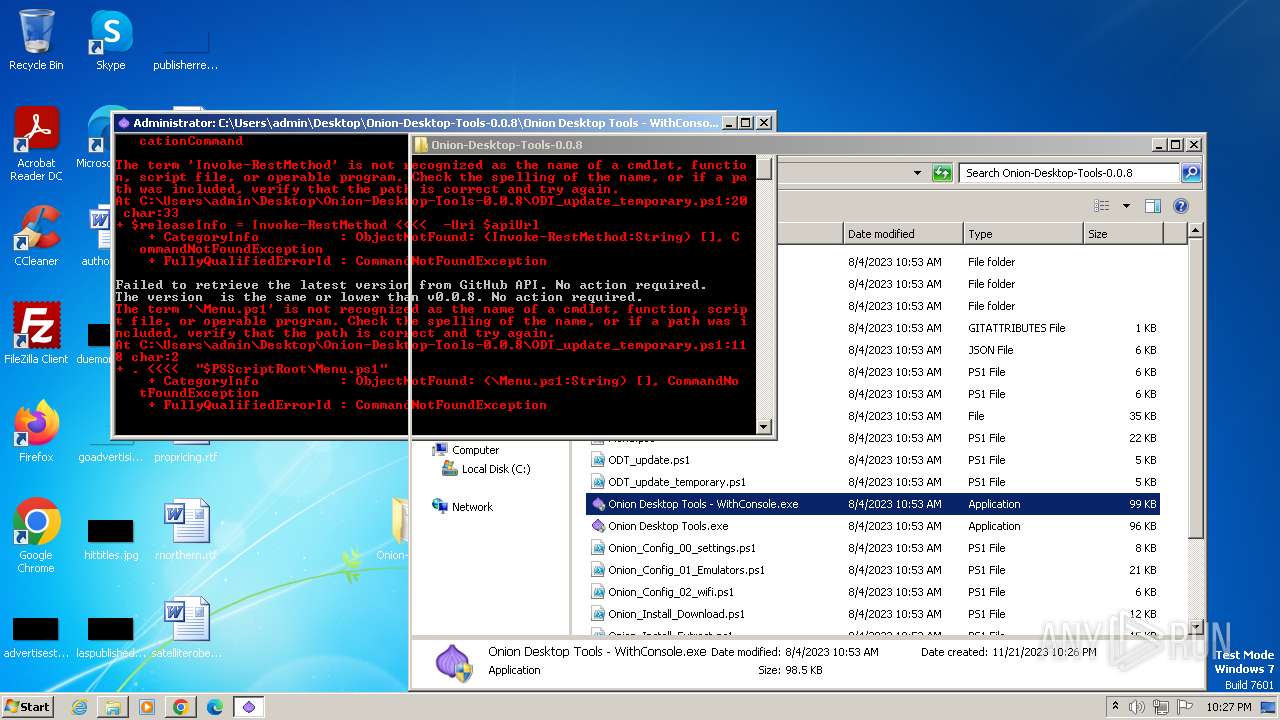Click the taskbar clock showing 10:27 PM
Viewport: 1280px width, 720px height.
coord(1227,707)
